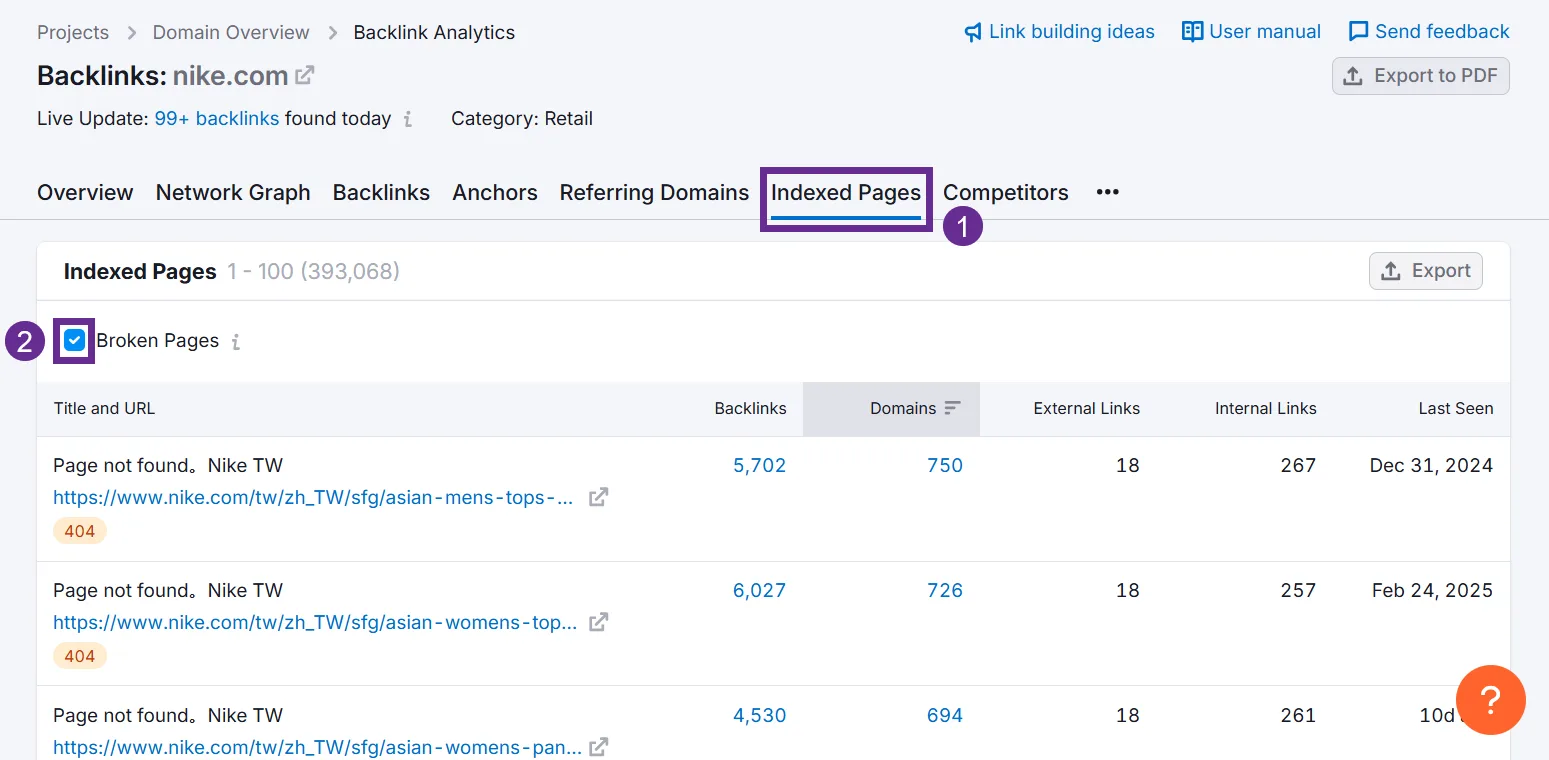
Task: Uncheck the Broken Pages checkbox
Action: [x=75, y=341]
